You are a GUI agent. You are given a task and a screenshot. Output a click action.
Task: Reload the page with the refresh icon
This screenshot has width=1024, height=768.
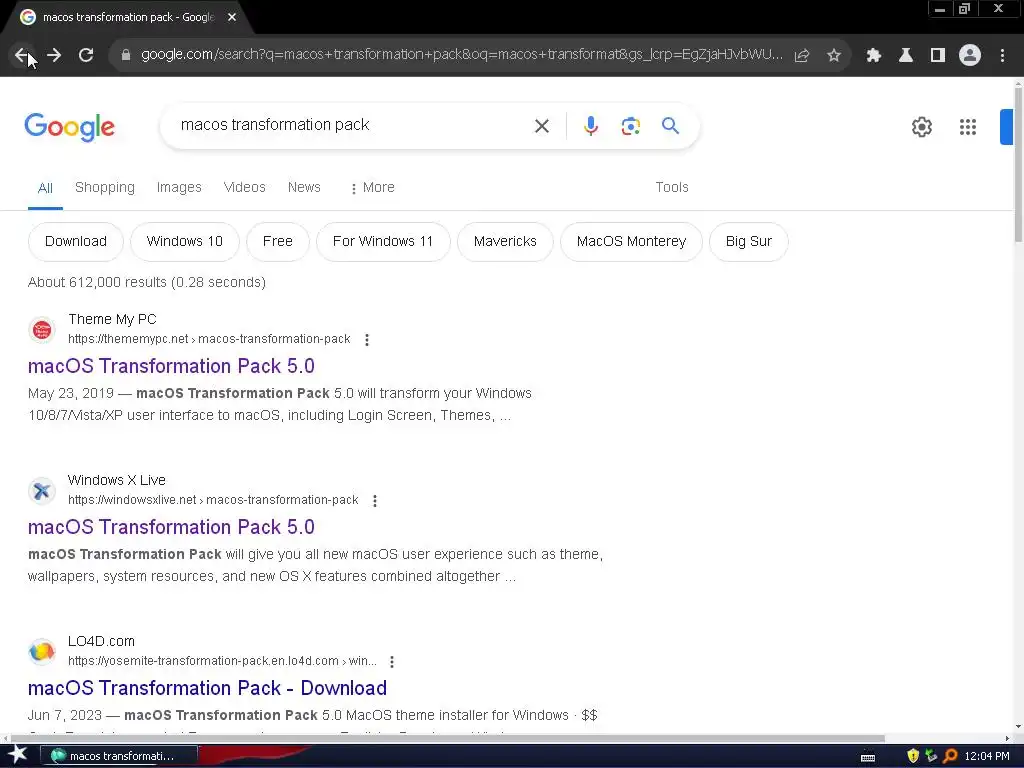coord(86,55)
